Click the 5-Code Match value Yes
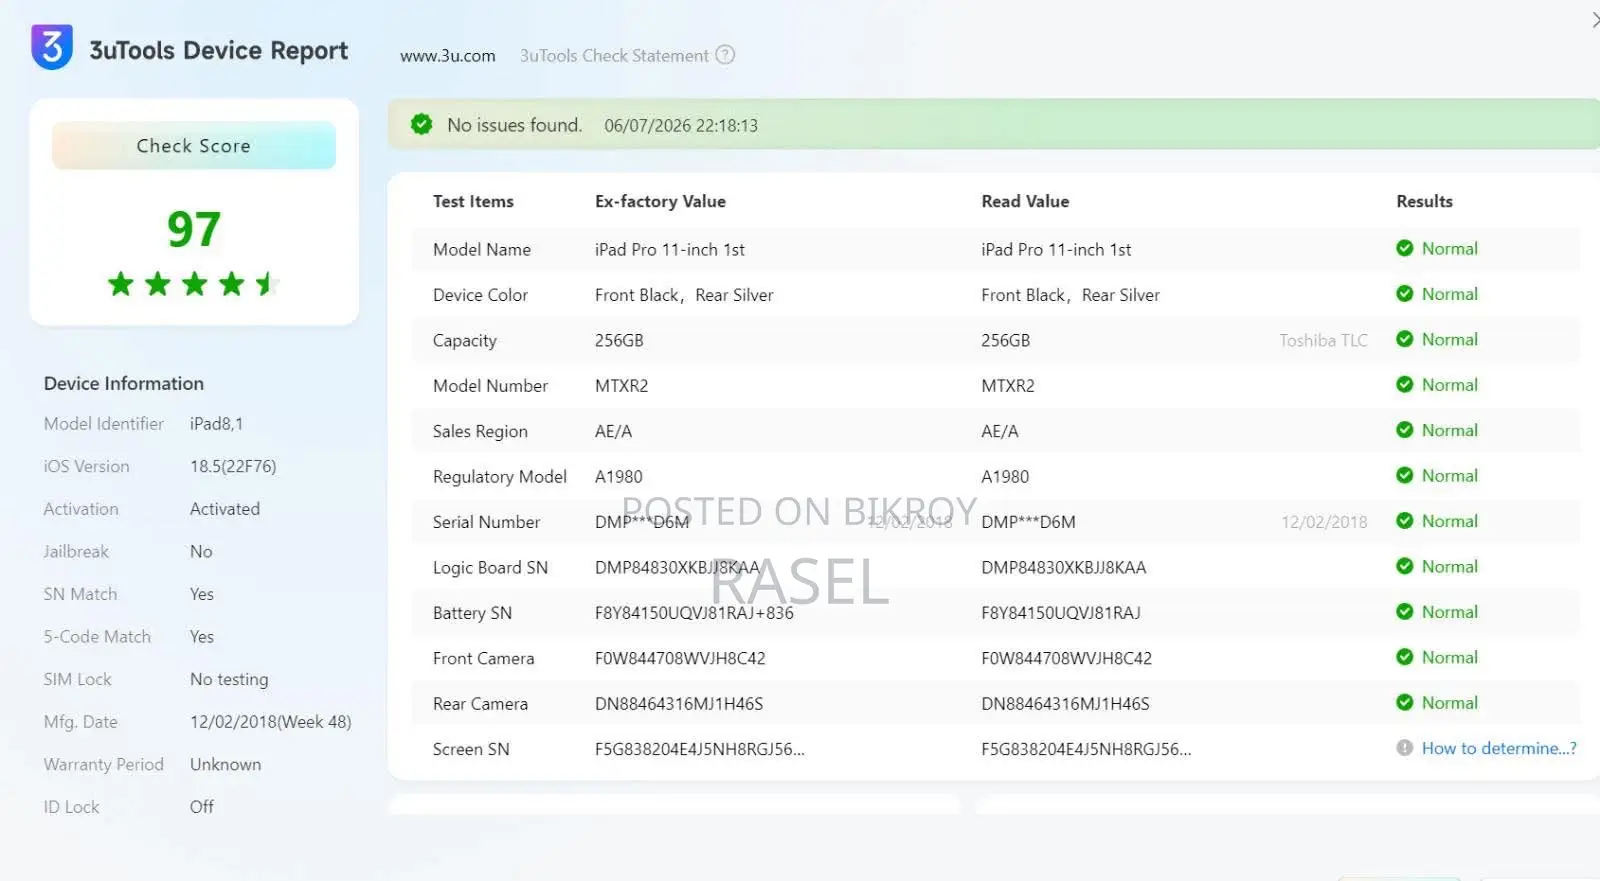Image resolution: width=1600 pixels, height=881 pixels. (202, 637)
